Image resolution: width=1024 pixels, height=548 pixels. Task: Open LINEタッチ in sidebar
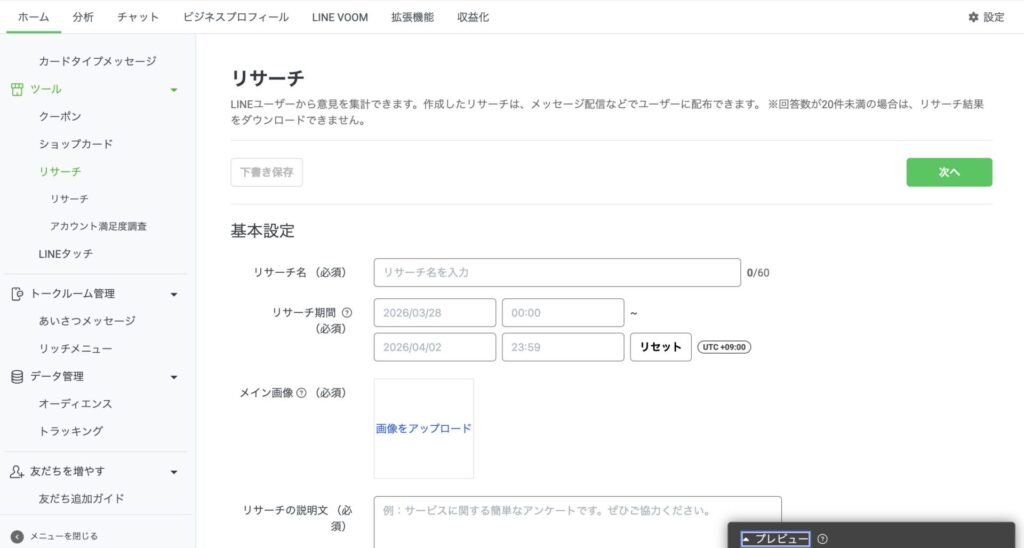click(x=65, y=253)
